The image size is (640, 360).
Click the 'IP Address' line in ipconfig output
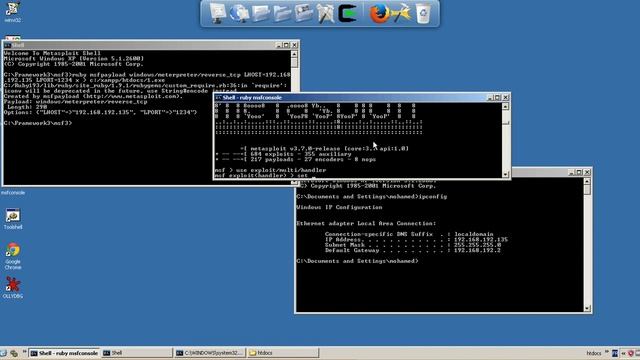pos(416,240)
